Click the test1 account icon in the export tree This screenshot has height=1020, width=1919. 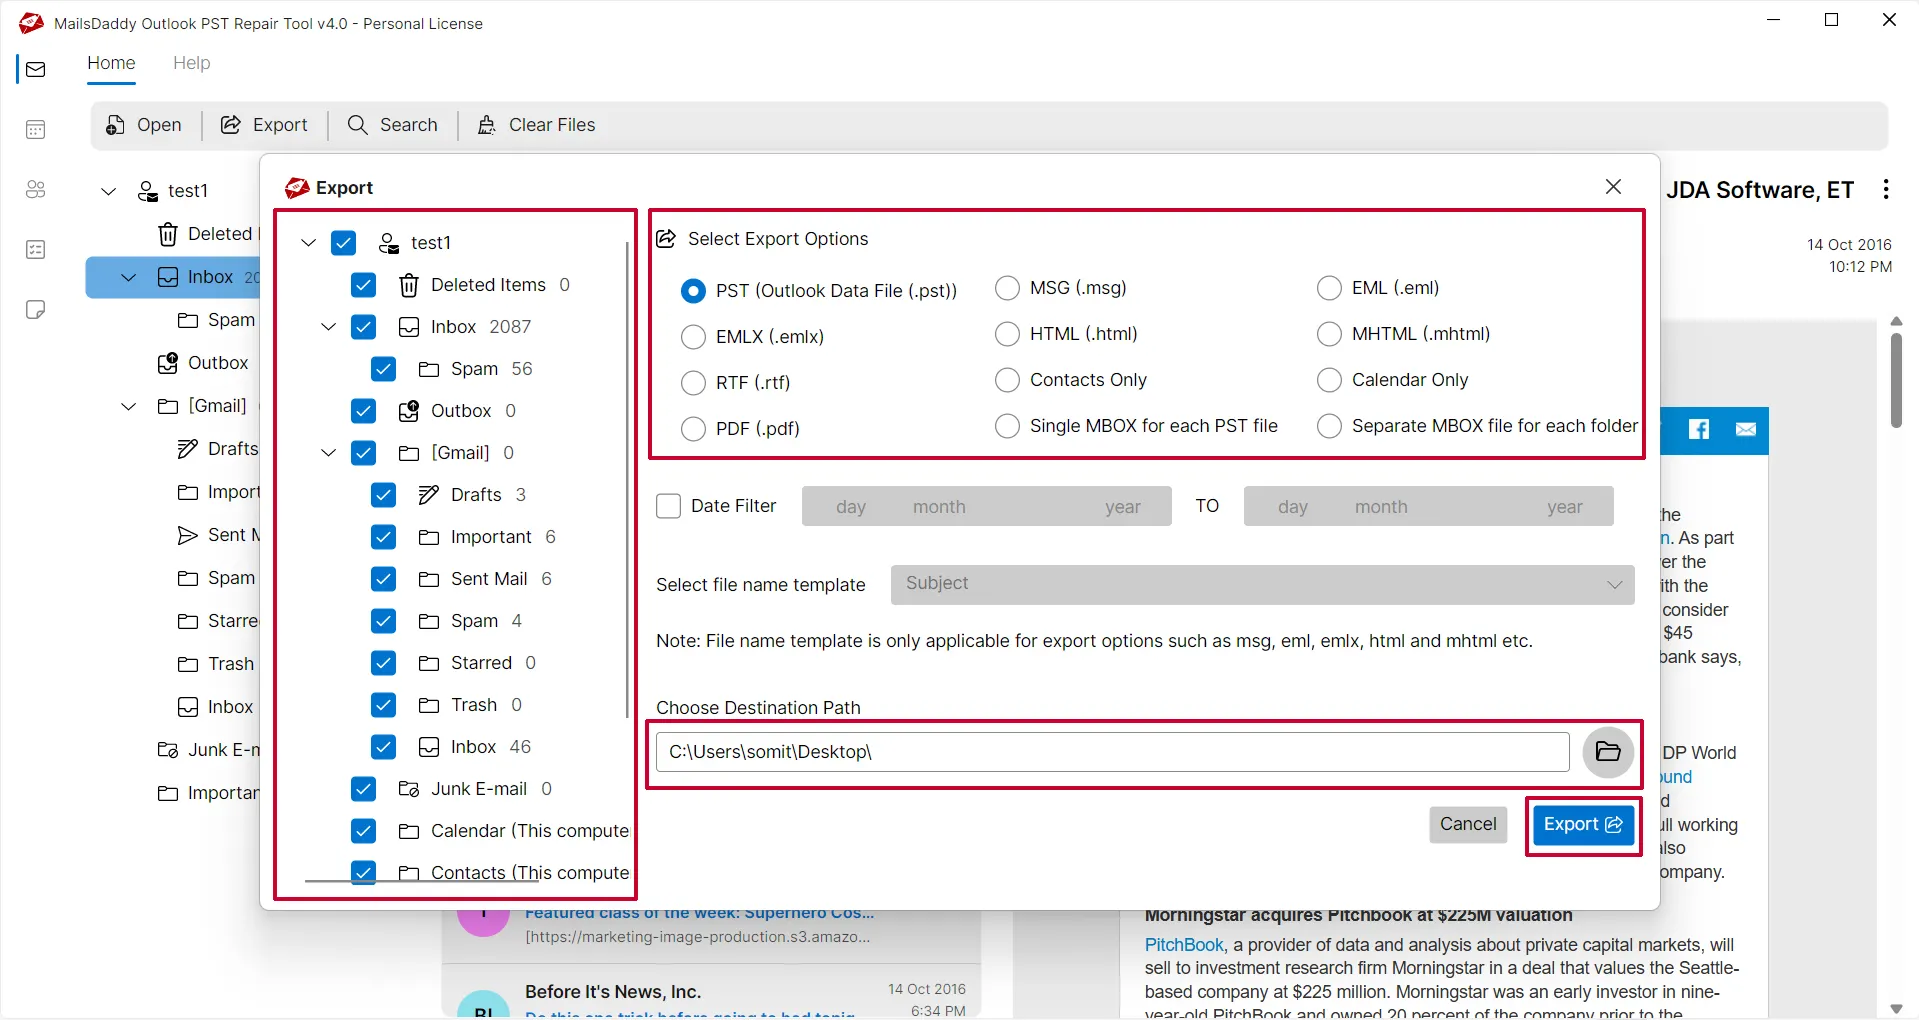tap(389, 243)
